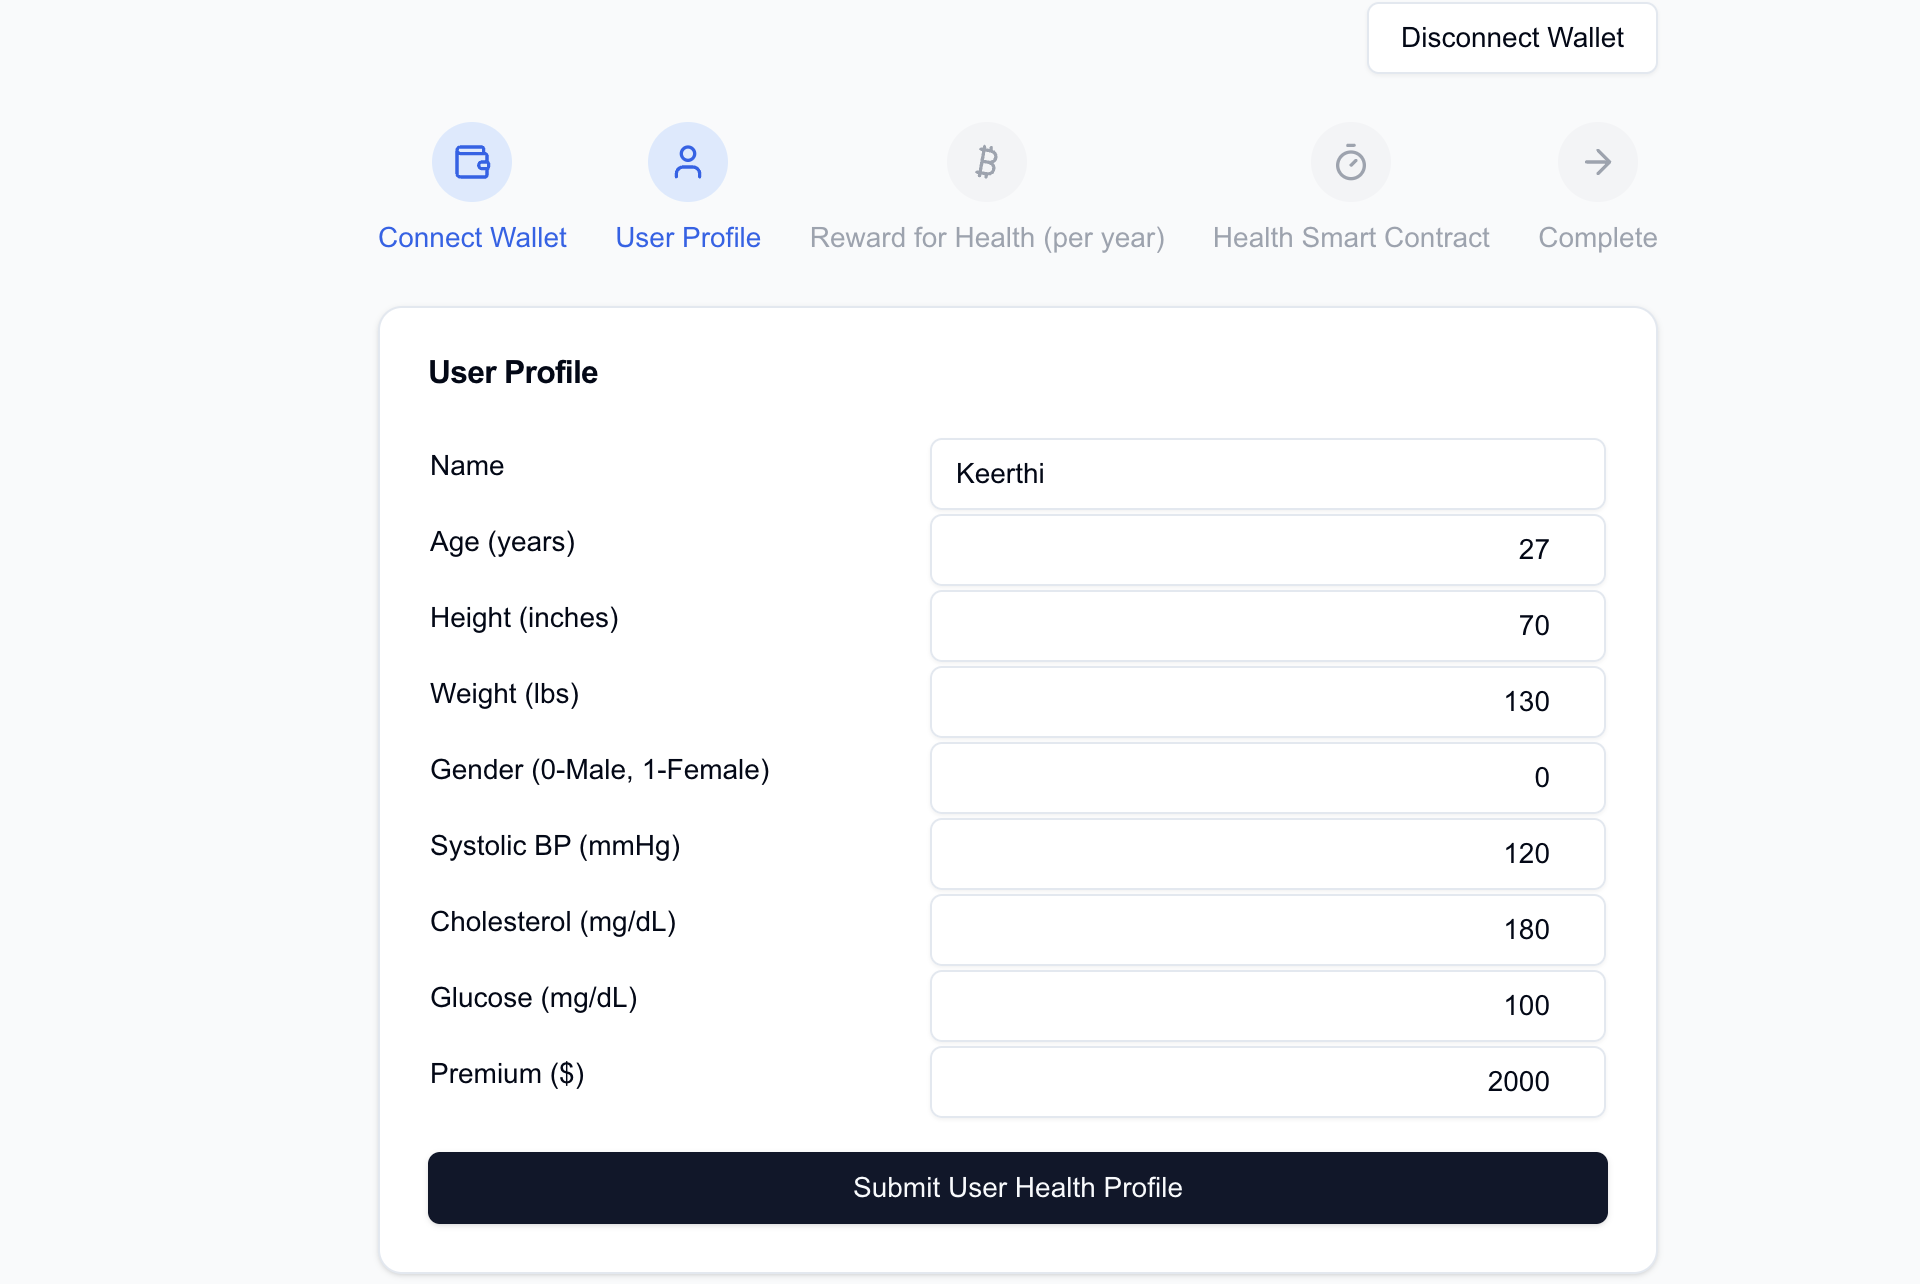Viewport: 1920px width, 1284px height.
Task: Click the Premium ($) input field
Action: coord(1267,1082)
